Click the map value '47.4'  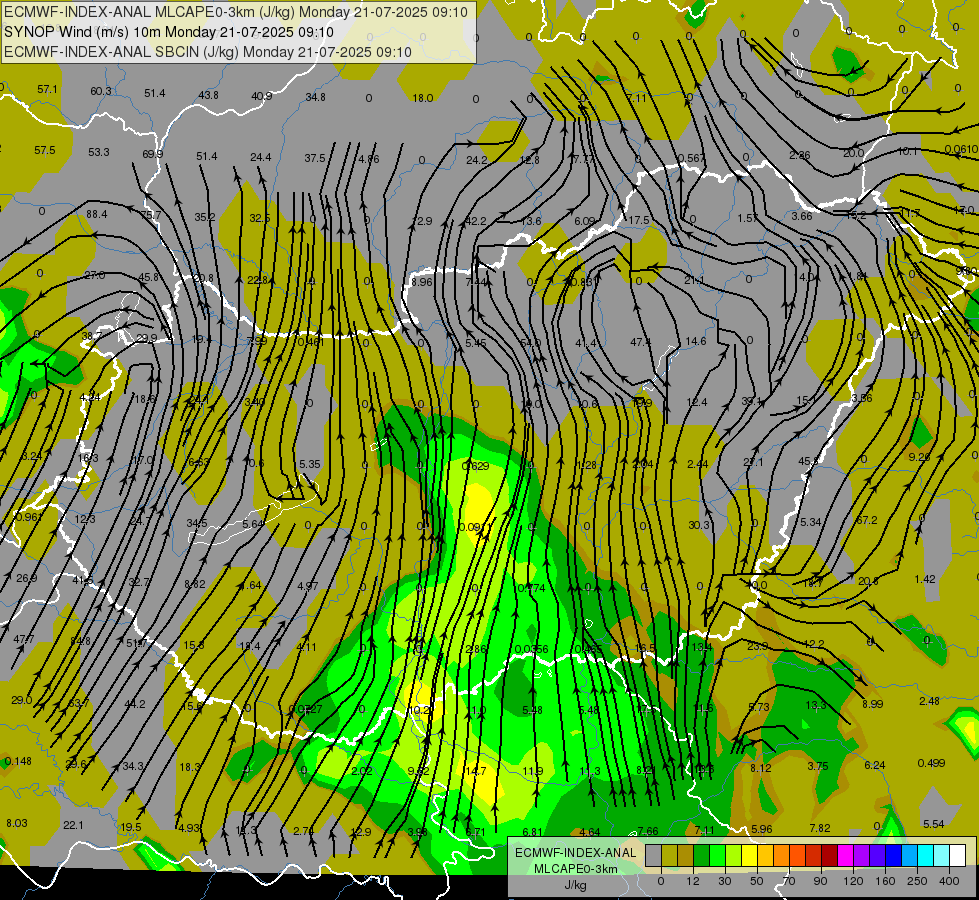click(641, 342)
